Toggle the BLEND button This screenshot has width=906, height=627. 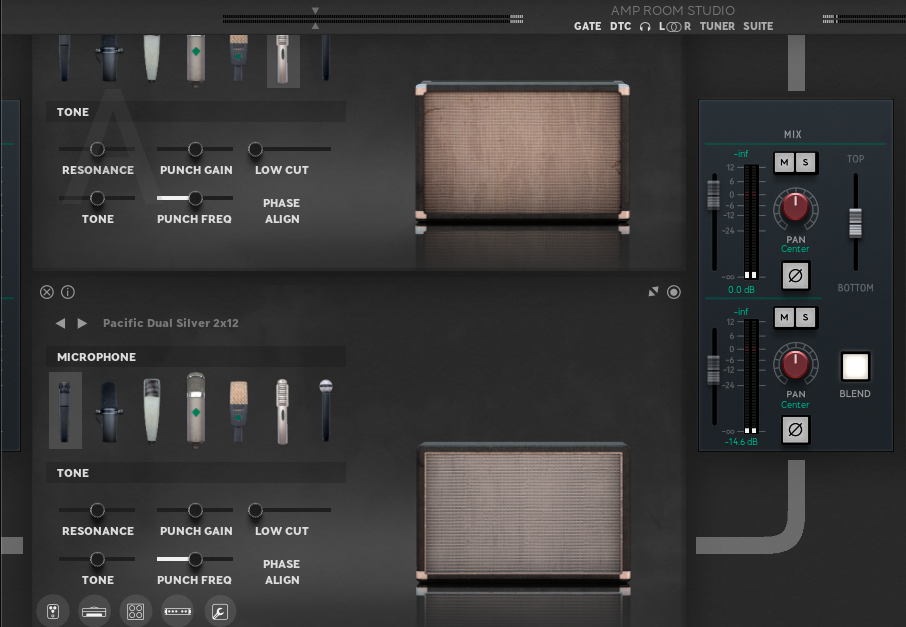point(855,367)
